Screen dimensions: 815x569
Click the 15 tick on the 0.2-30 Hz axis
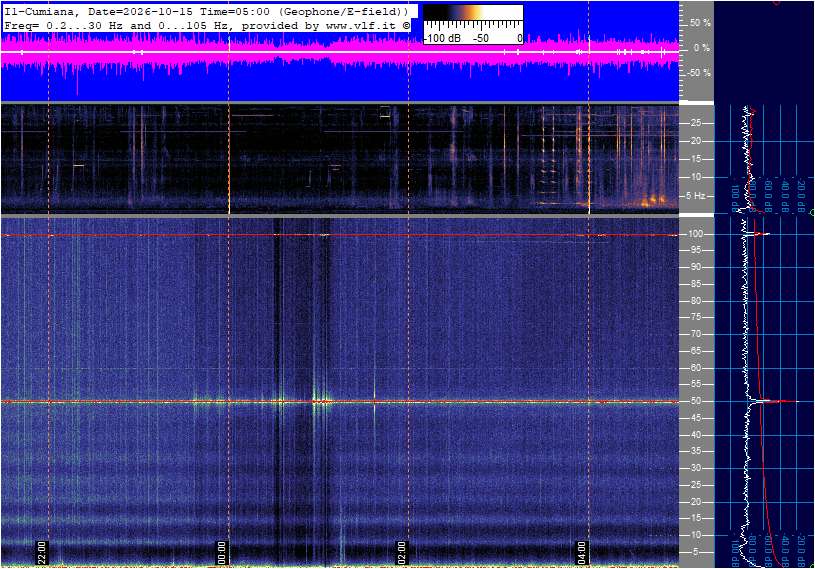tap(695, 159)
